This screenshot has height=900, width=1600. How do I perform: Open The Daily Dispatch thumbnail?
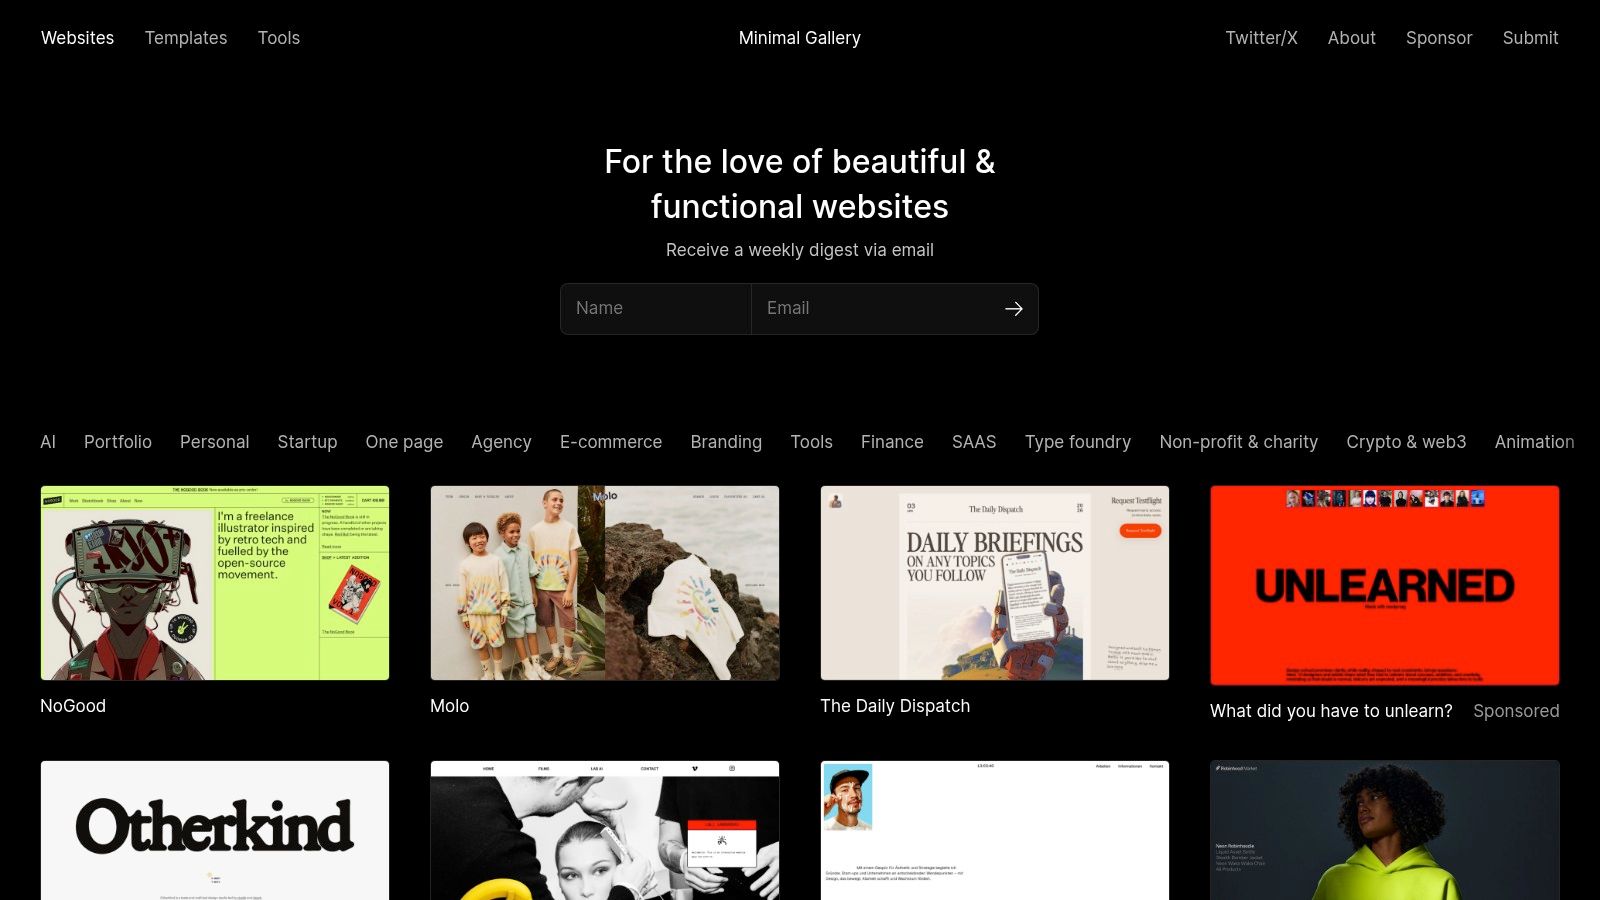(x=995, y=583)
